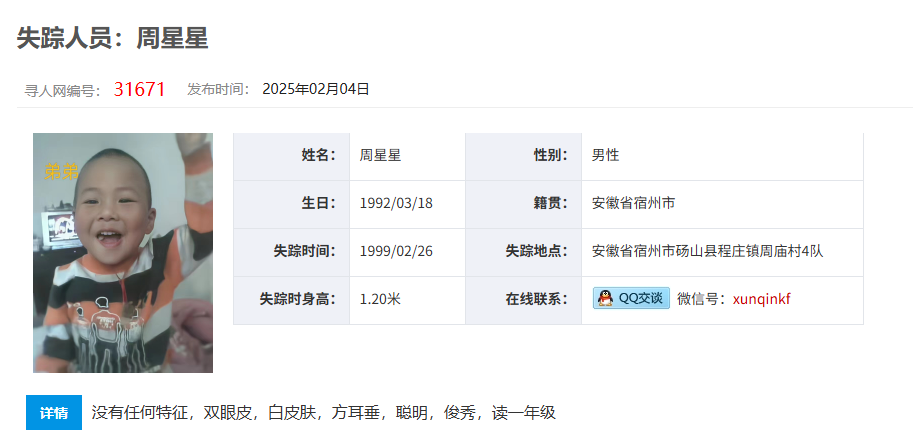This screenshot has height=448, width=913.
Task: Click the height value 1.20米
Action: (x=380, y=299)
